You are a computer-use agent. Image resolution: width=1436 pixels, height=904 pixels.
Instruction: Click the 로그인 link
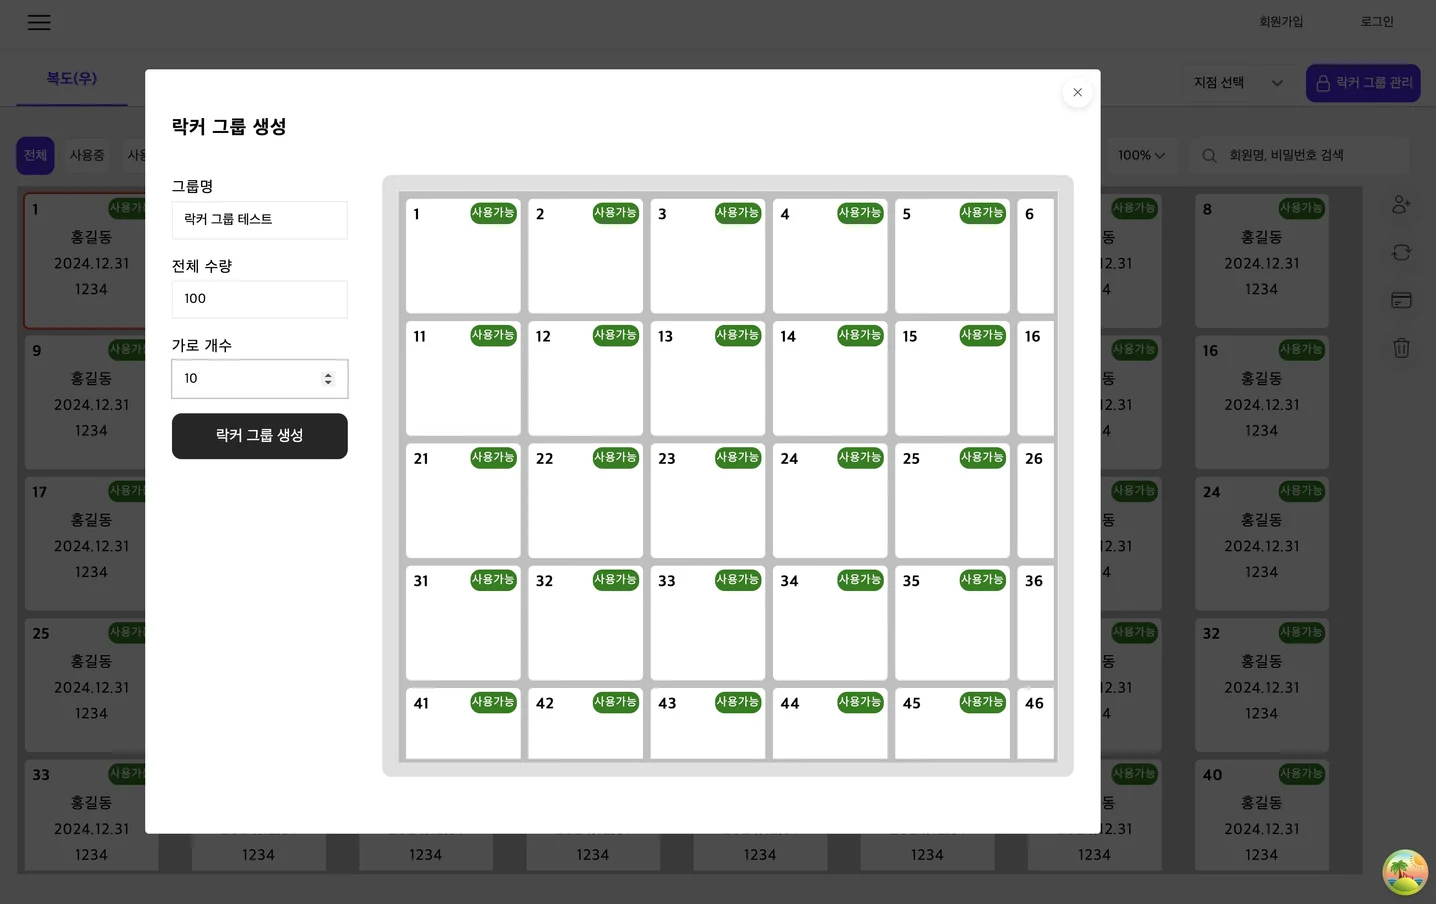[1377, 22]
